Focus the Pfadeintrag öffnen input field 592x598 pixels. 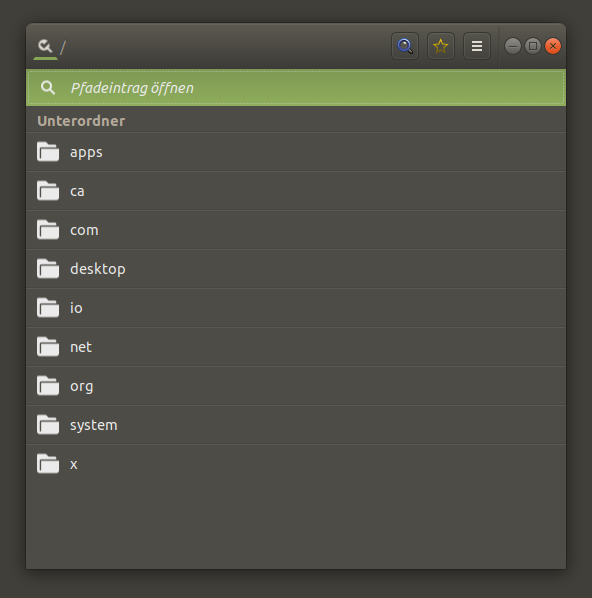(x=296, y=88)
